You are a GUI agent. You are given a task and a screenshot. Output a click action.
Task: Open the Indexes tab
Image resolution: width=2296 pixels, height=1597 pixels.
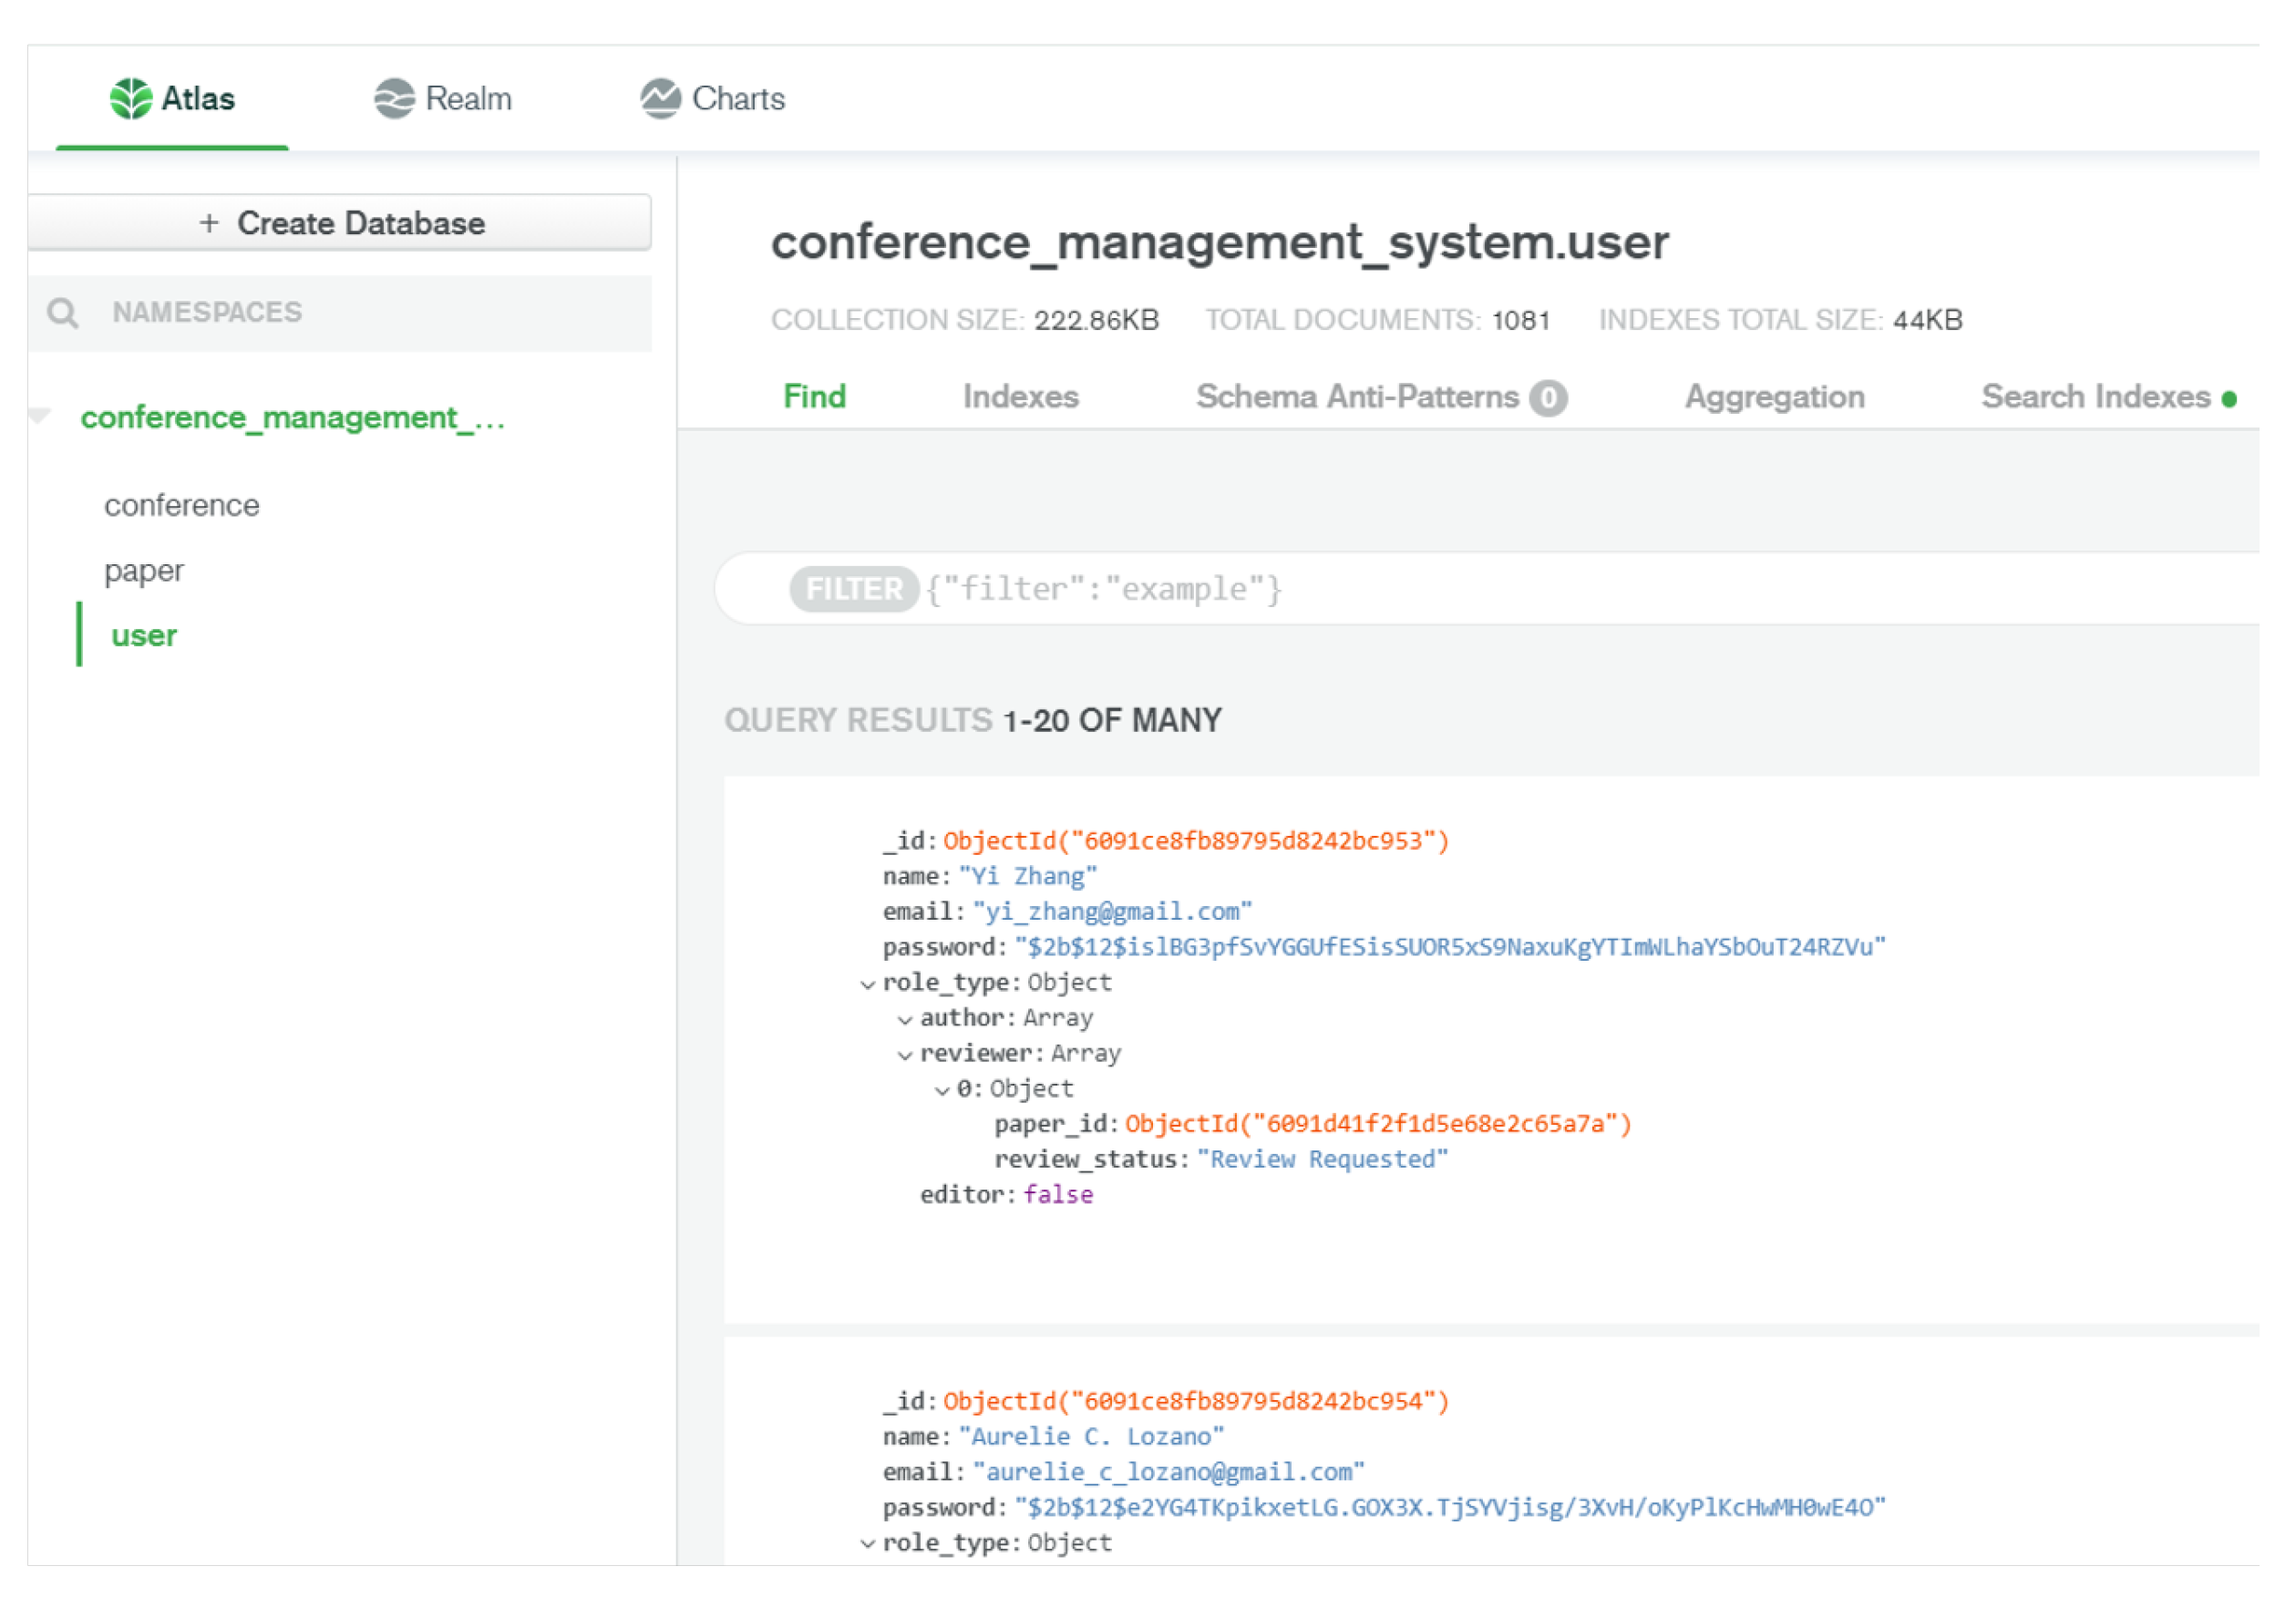(1021, 397)
